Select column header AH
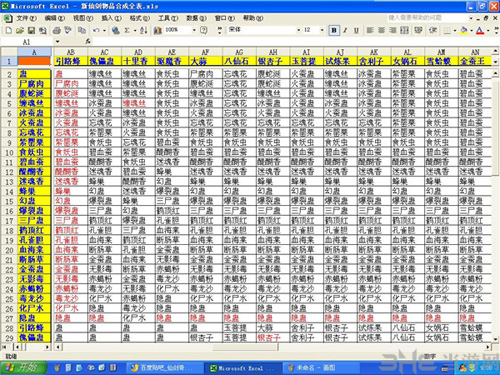This screenshot has width=500, height=375. point(273,52)
